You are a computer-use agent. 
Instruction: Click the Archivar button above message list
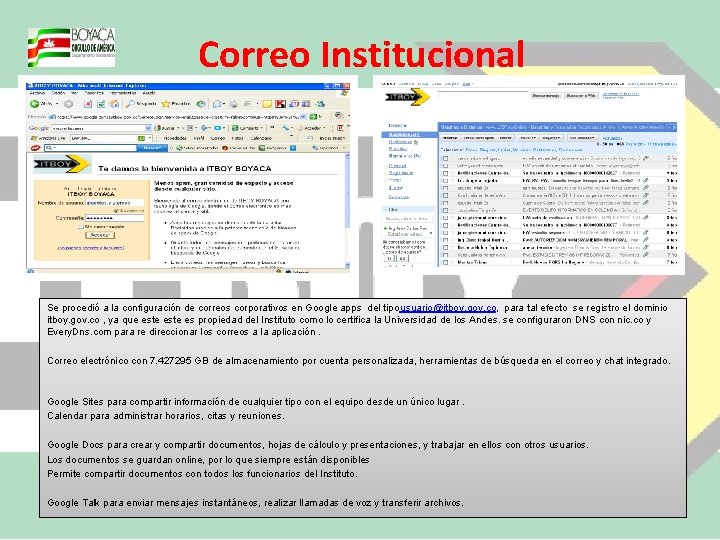coord(450,138)
